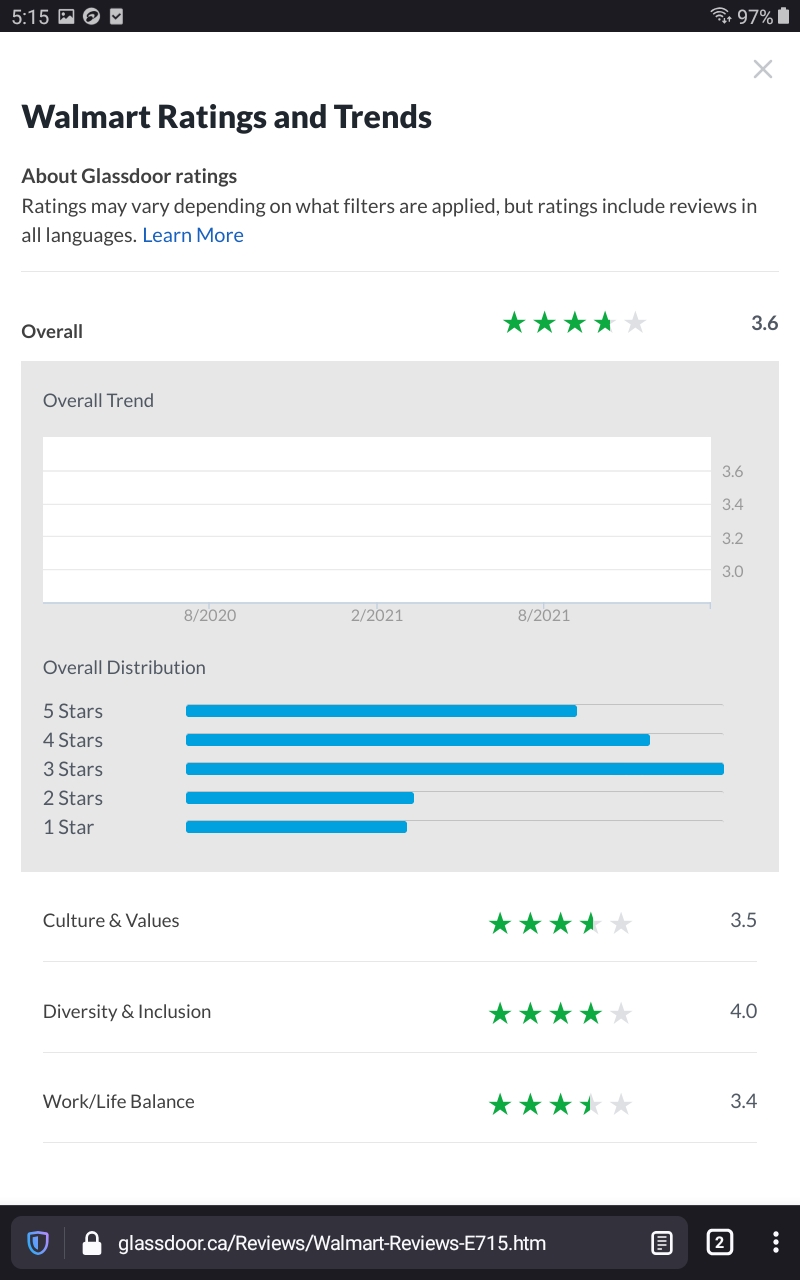Click the "4 Stars" row label
This screenshot has height=1280, width=800.
73,740
